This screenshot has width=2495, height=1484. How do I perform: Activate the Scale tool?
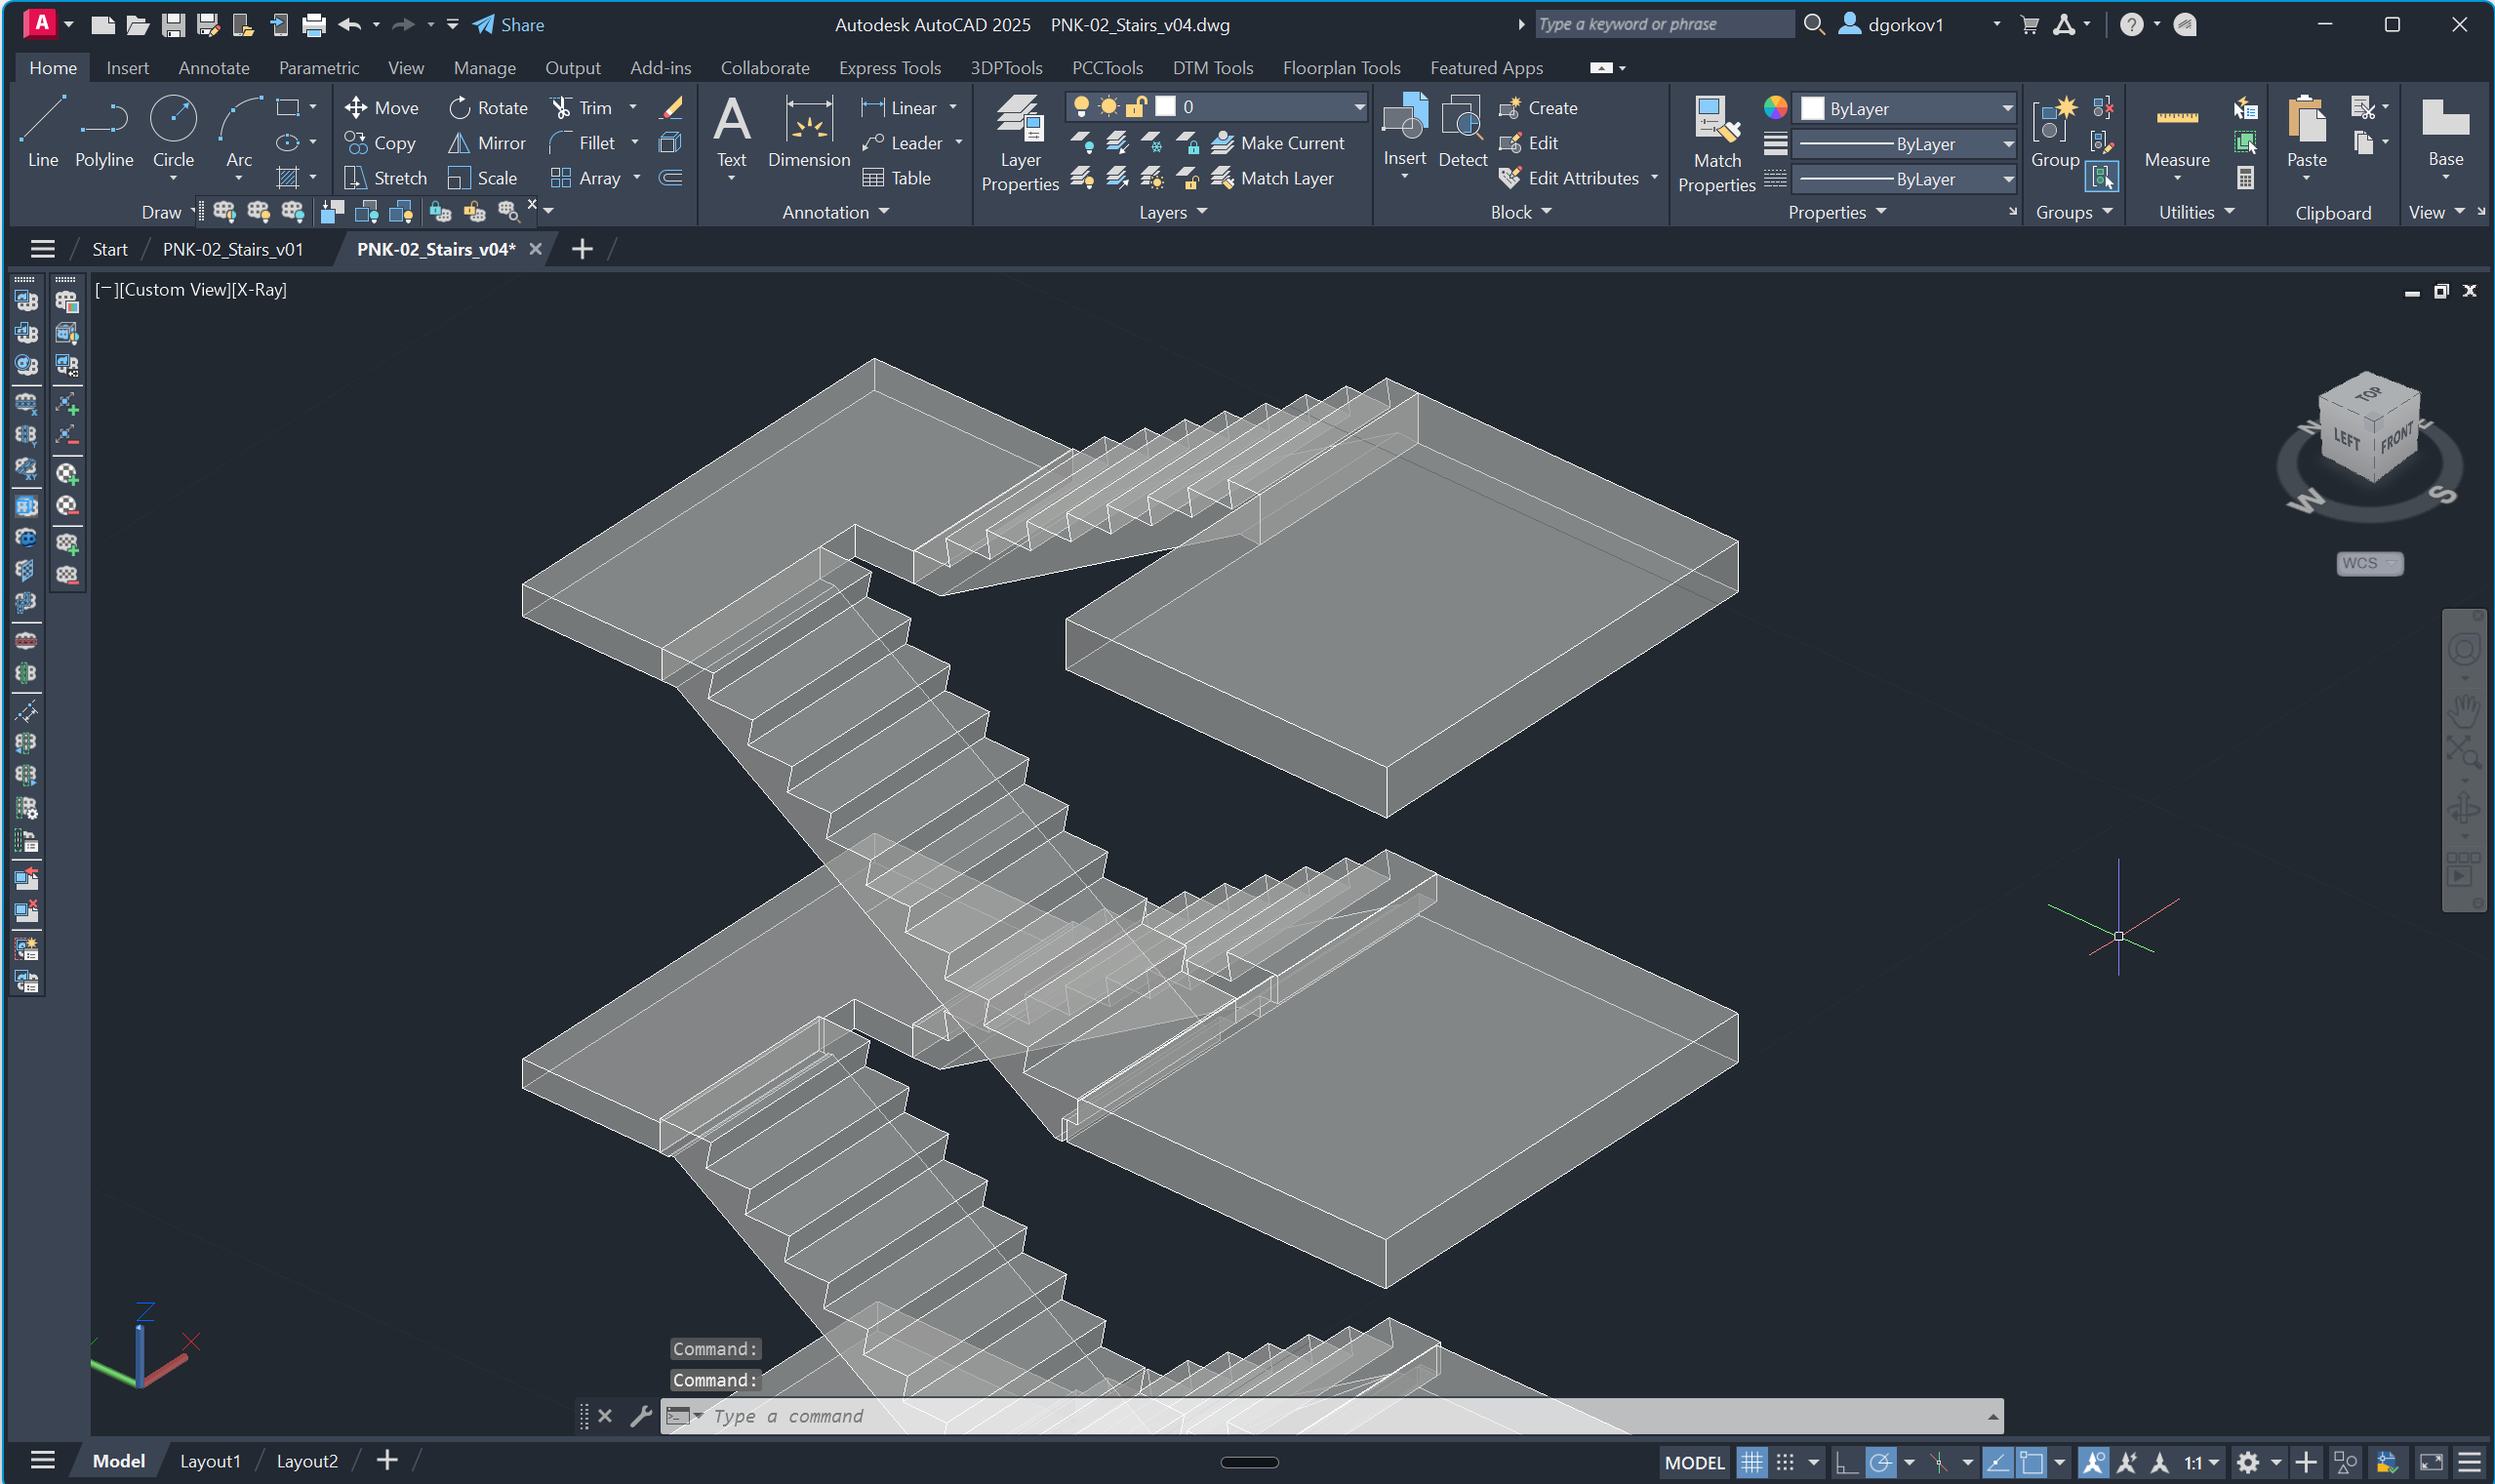483,178
